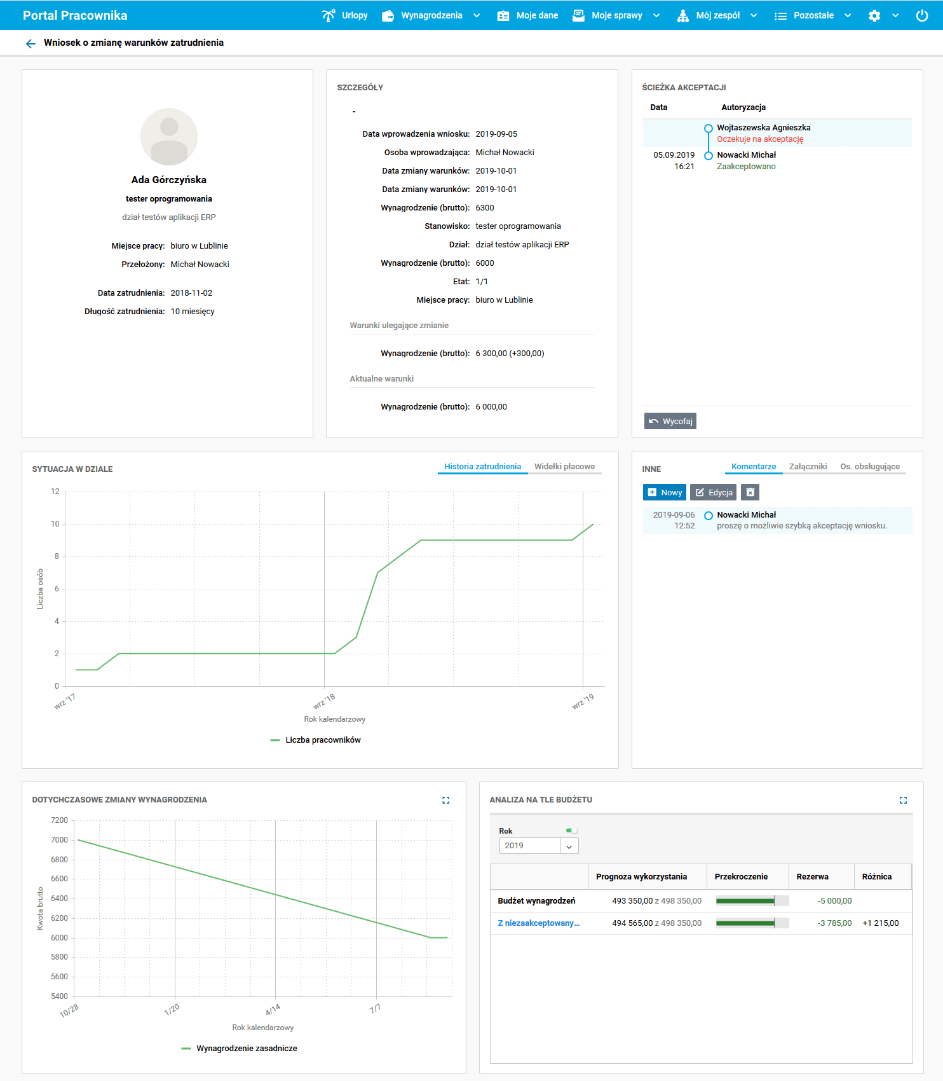Image resolution: width=943 pixels, height=1081 pixels.
Task: Switch to Os. obsługujące tab
Action: click(x=870, y=467)
